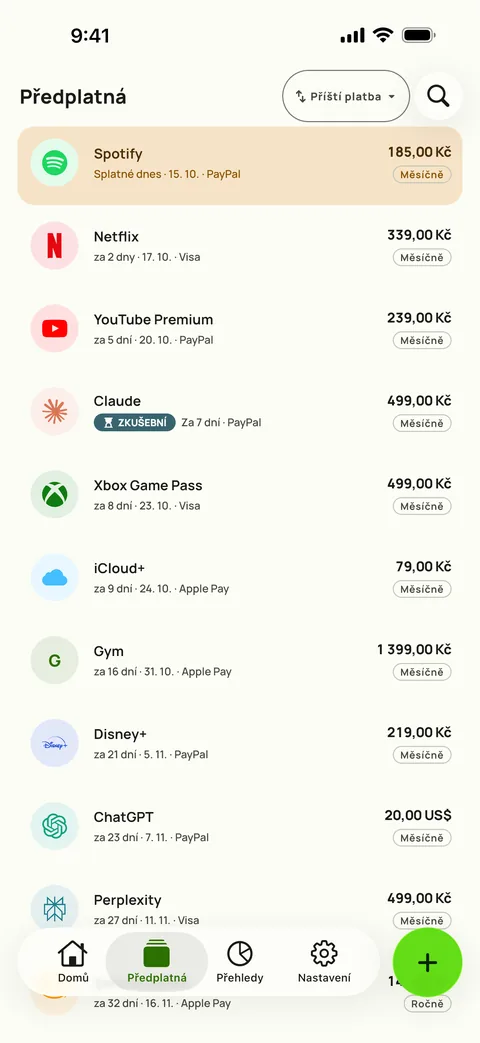480x1043 pixels.
Task: Switch to the Přehledy tab
Action: tap(240, 963)
